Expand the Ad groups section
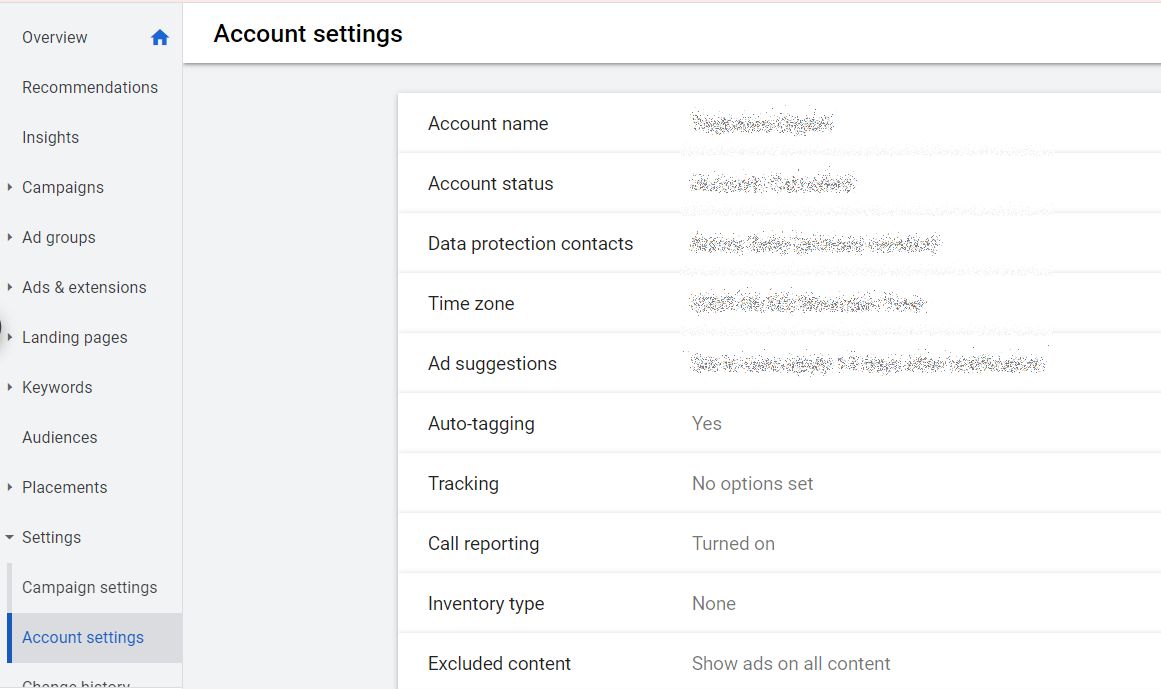Screen dimensions: 1161x689 pyautogui.click(x=10, y=237)
